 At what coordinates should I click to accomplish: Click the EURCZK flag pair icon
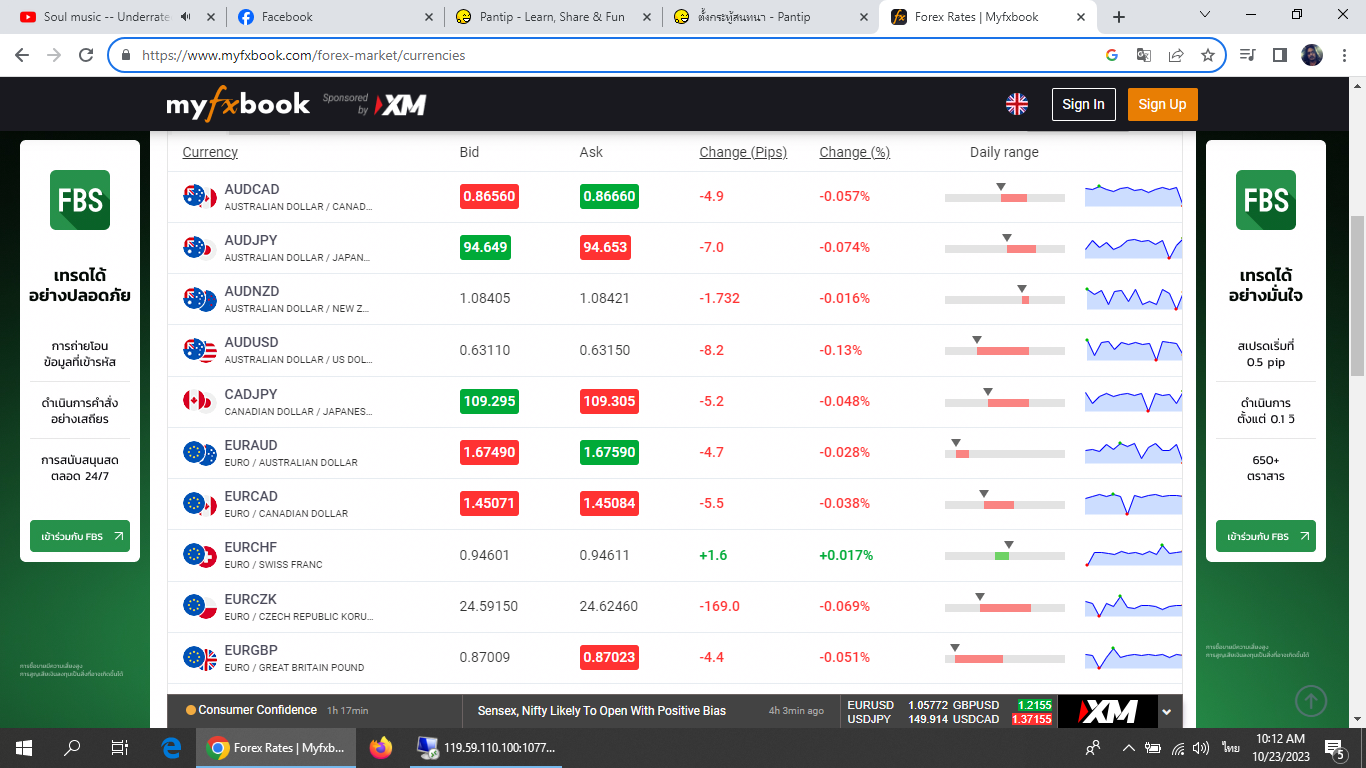tap(200, 606)
